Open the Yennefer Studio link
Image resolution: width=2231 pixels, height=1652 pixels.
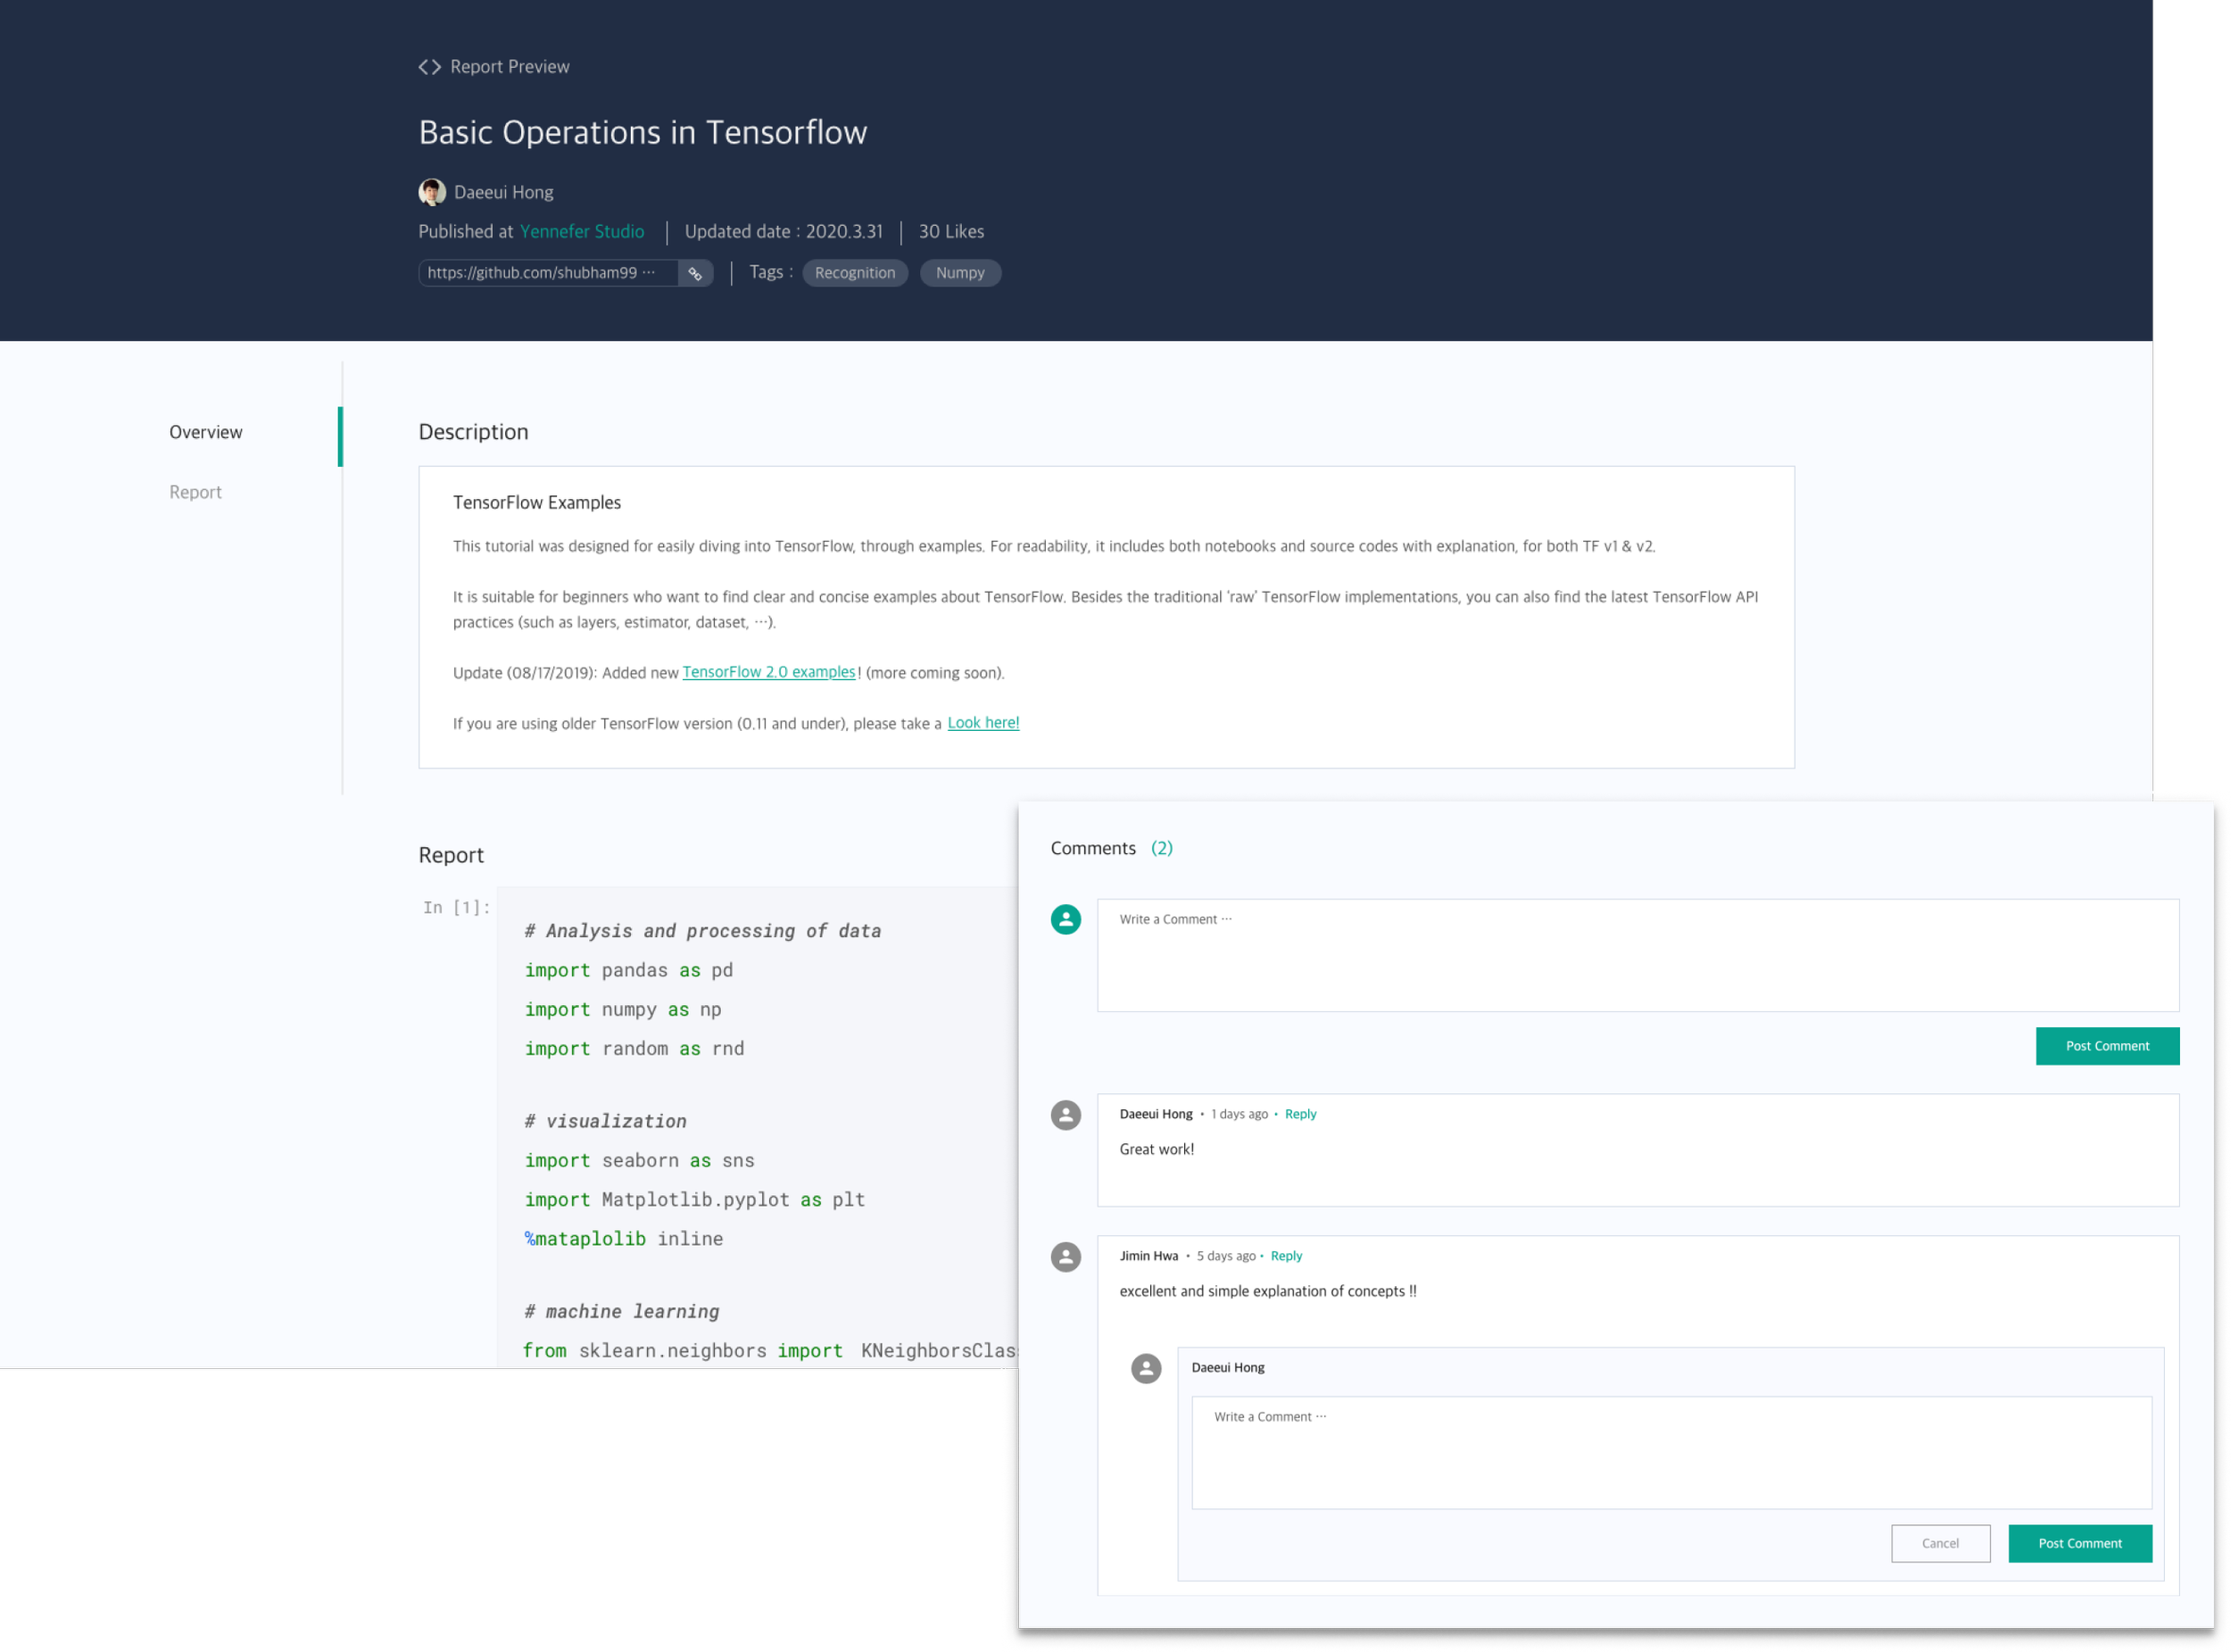click(x=582, y=232)
